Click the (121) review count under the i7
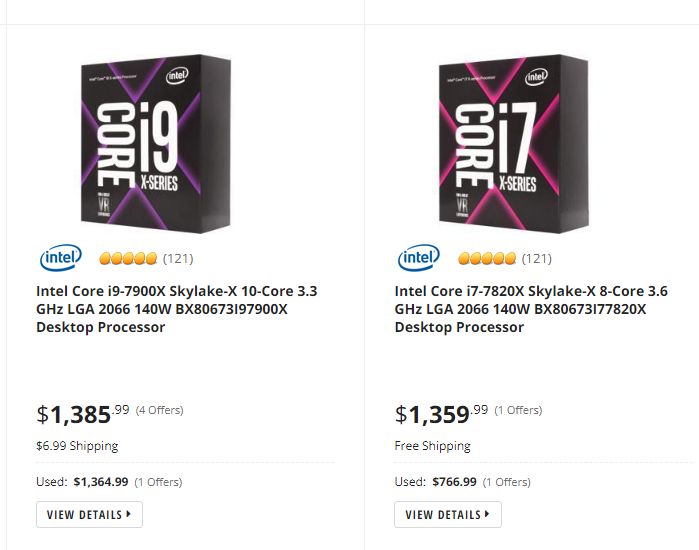This screenshot has height=550, width=699. pyautogui.click(x=536, y=259)
